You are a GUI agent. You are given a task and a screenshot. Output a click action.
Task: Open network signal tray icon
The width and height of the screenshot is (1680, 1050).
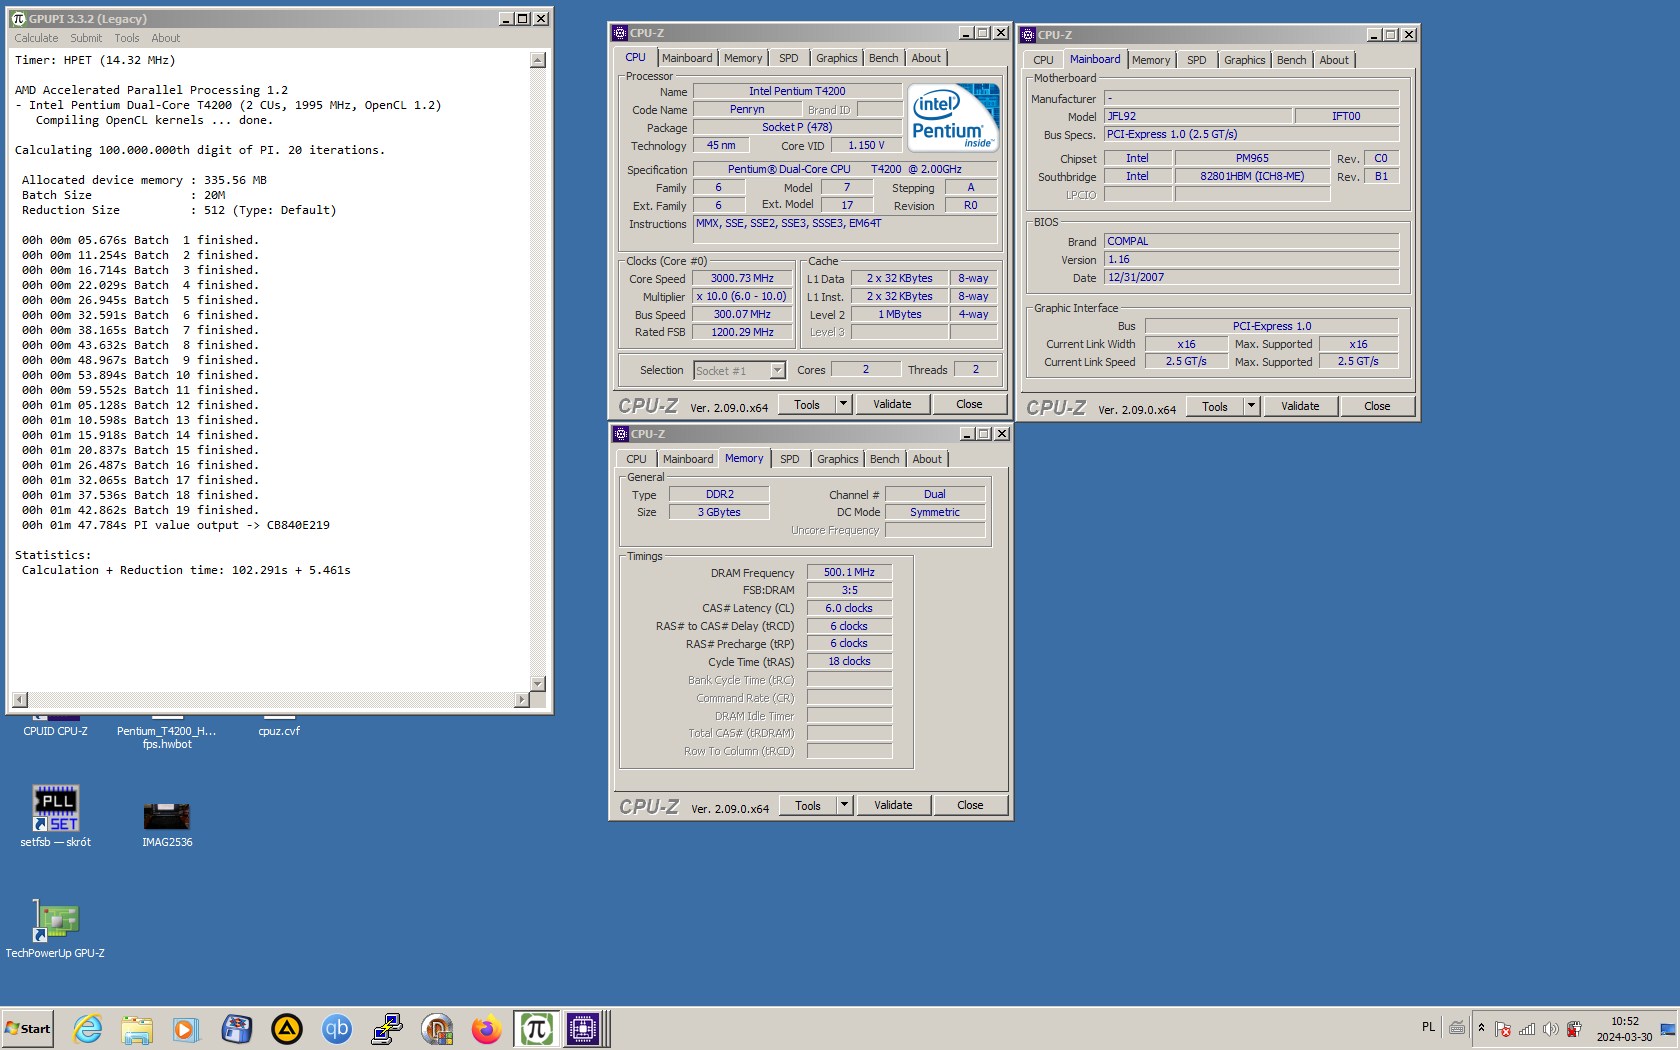(1527, 1029)
